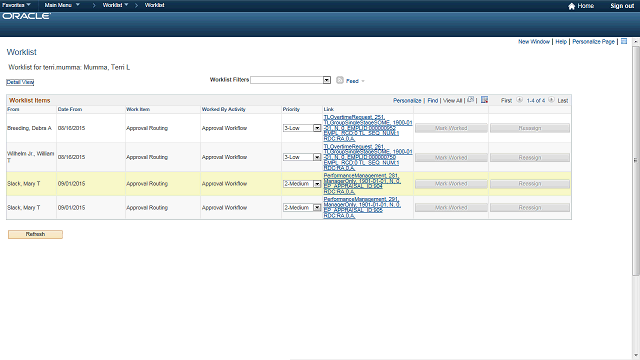
Task: Click Sign out
Action: pos(622,6)
